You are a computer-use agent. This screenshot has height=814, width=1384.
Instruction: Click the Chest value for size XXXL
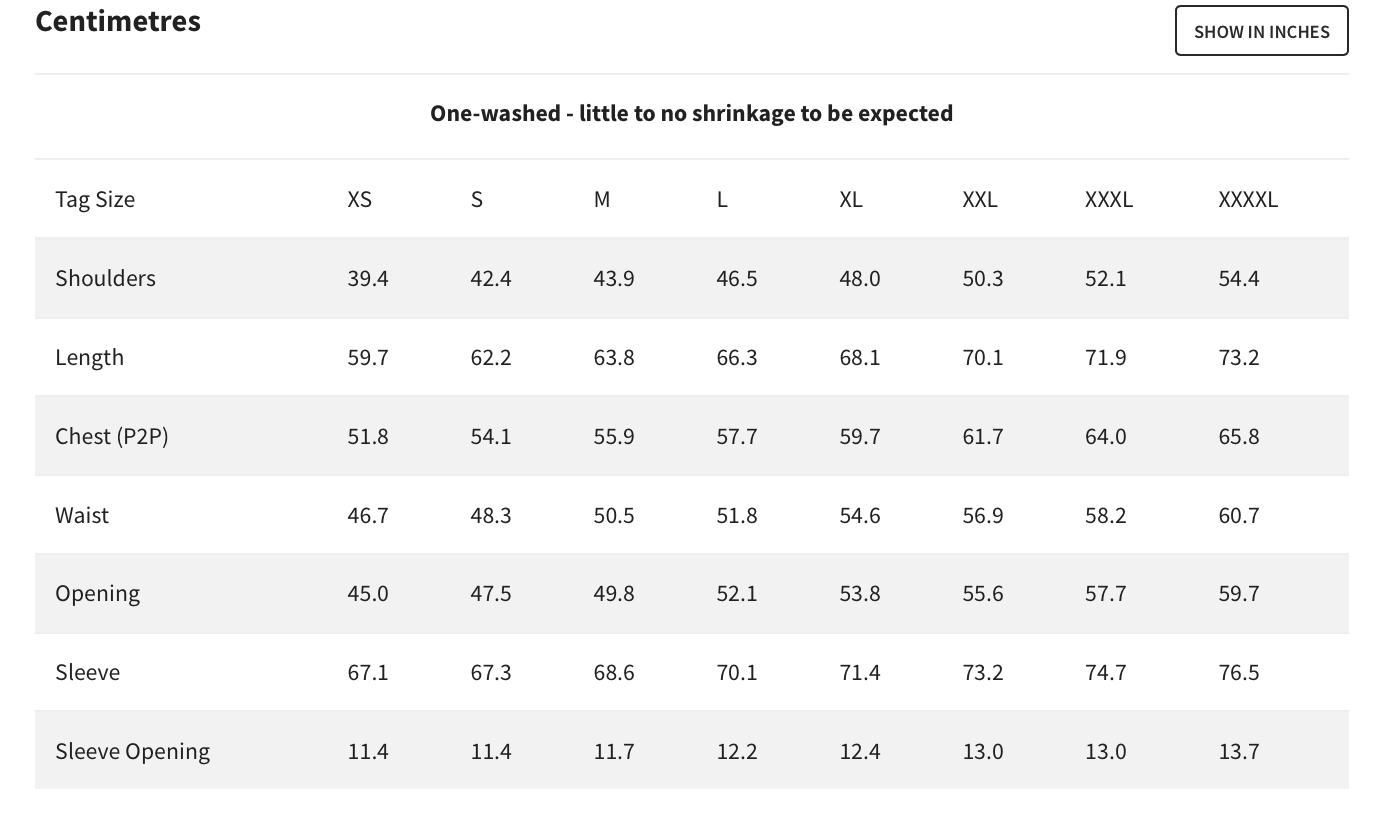1106,436
